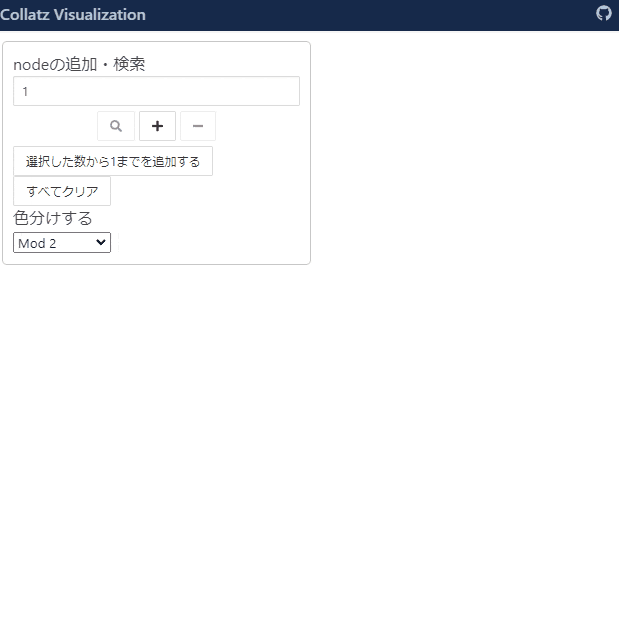The image size is (619, 620).
Task: Click the Collatz Visualization title
Action: pos(73,15)
